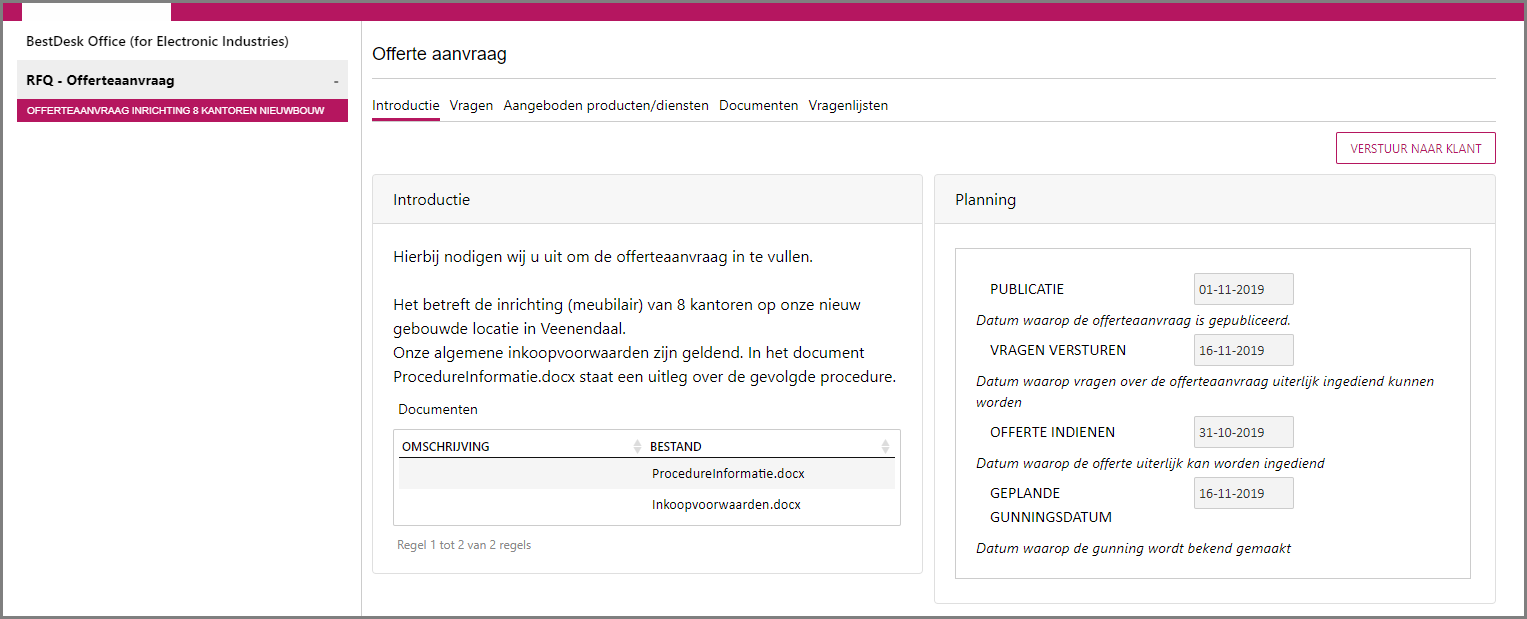Collapse the RFQ - Offerteaanvraag sidebar section
1527x619 pixels.
(x=336, y=81)
